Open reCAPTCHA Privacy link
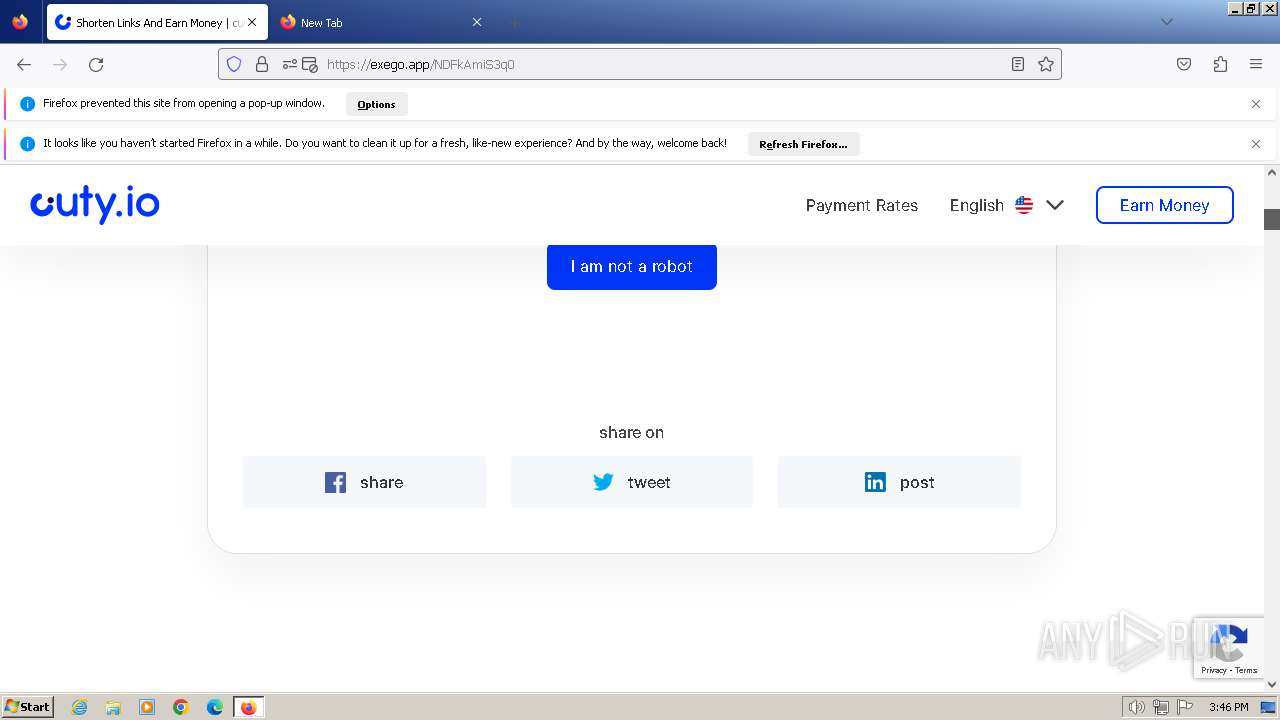This screenshot has height=720, width=1280. (x=1213, y=670)
